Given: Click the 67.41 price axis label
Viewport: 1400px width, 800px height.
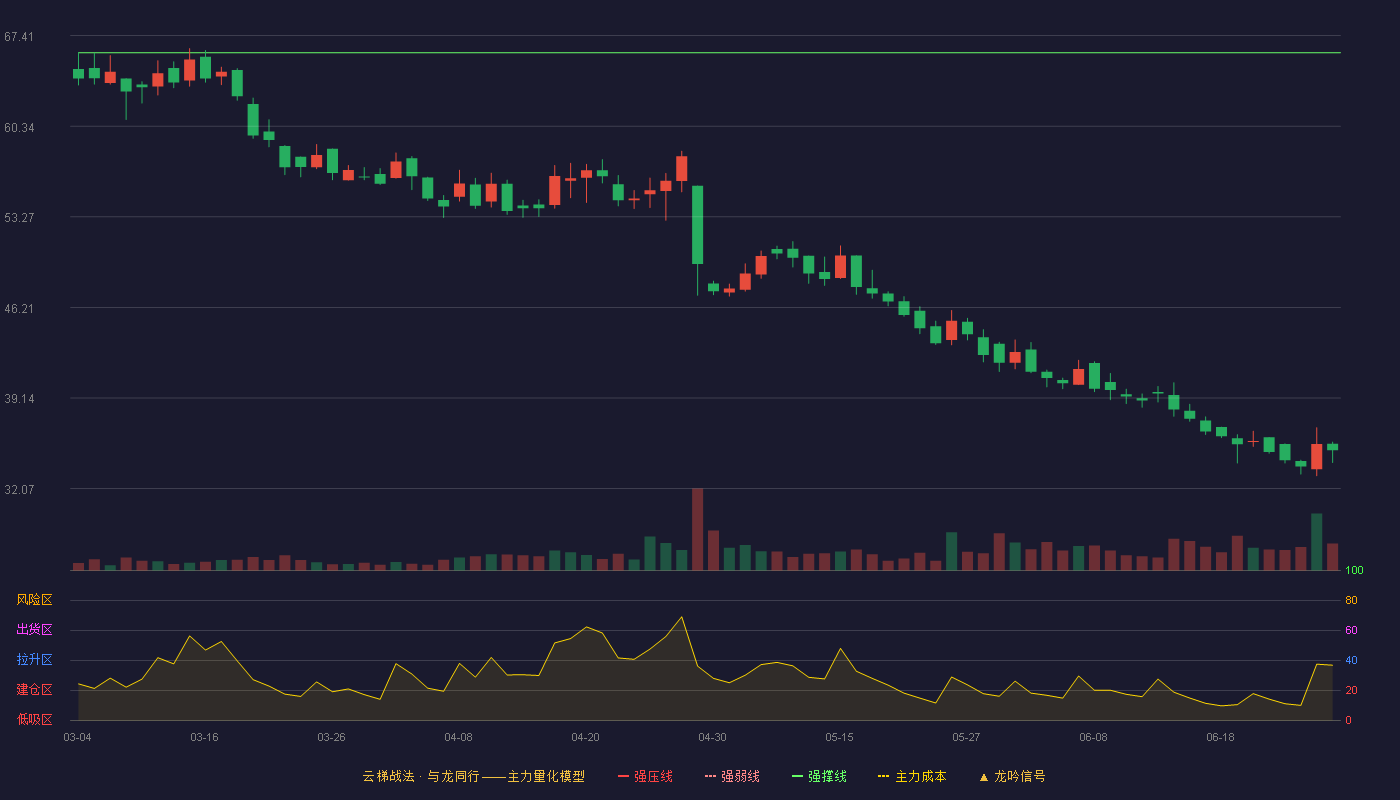Looking at the screenshot, I should (x=19, y=37).
